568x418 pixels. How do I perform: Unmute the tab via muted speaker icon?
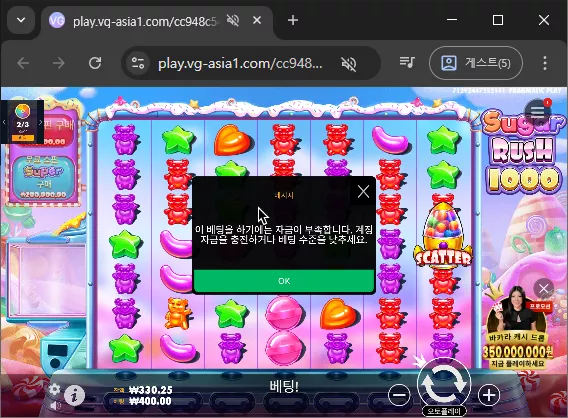click(x=233, y=20)
